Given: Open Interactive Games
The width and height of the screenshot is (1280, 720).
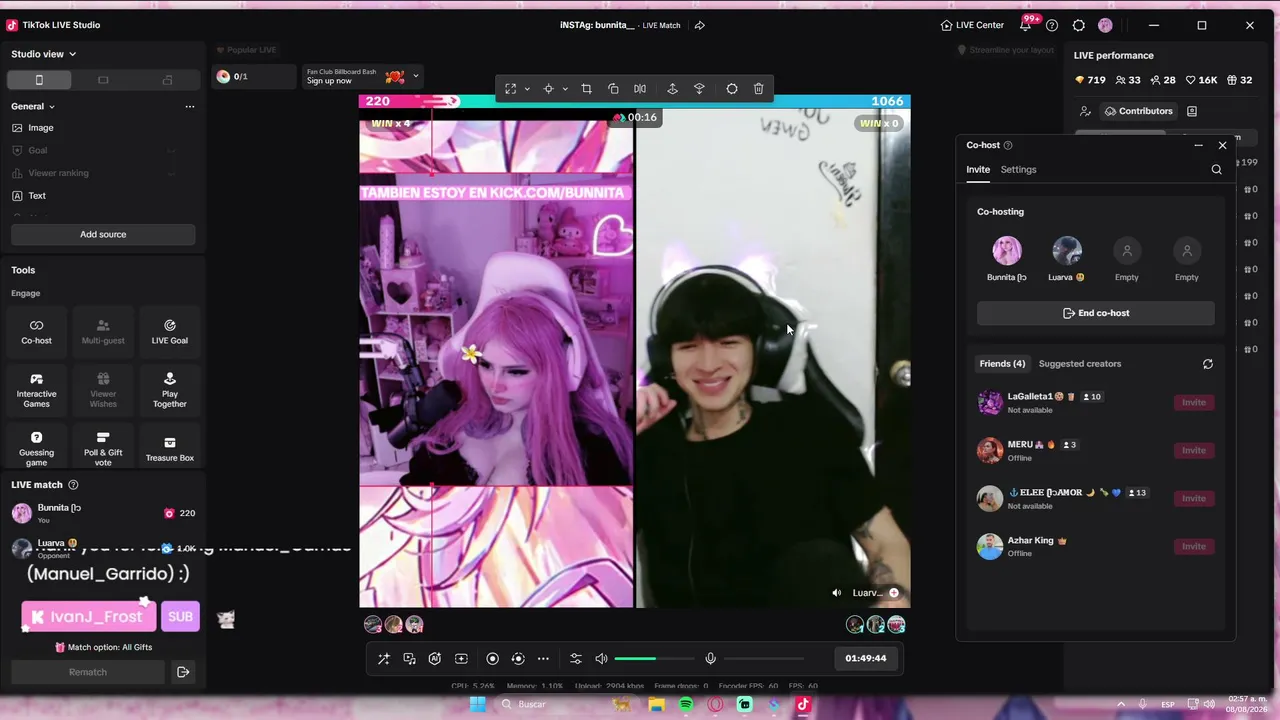Looking at the screenshot, I should point(36,390).
